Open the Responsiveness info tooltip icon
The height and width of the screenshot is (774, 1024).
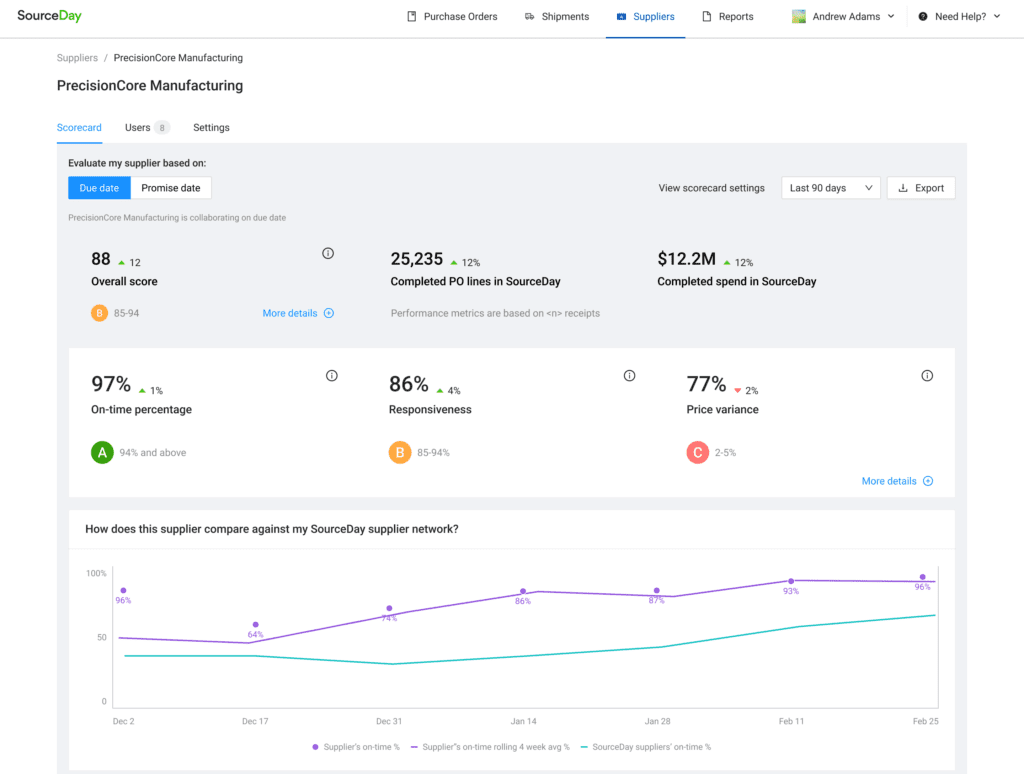pos(629,375)
